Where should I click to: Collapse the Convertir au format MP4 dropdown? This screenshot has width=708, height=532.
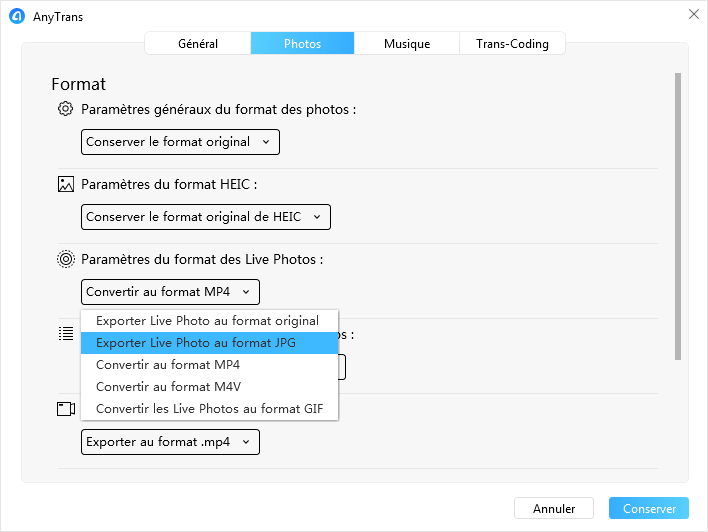pos(170,292)
